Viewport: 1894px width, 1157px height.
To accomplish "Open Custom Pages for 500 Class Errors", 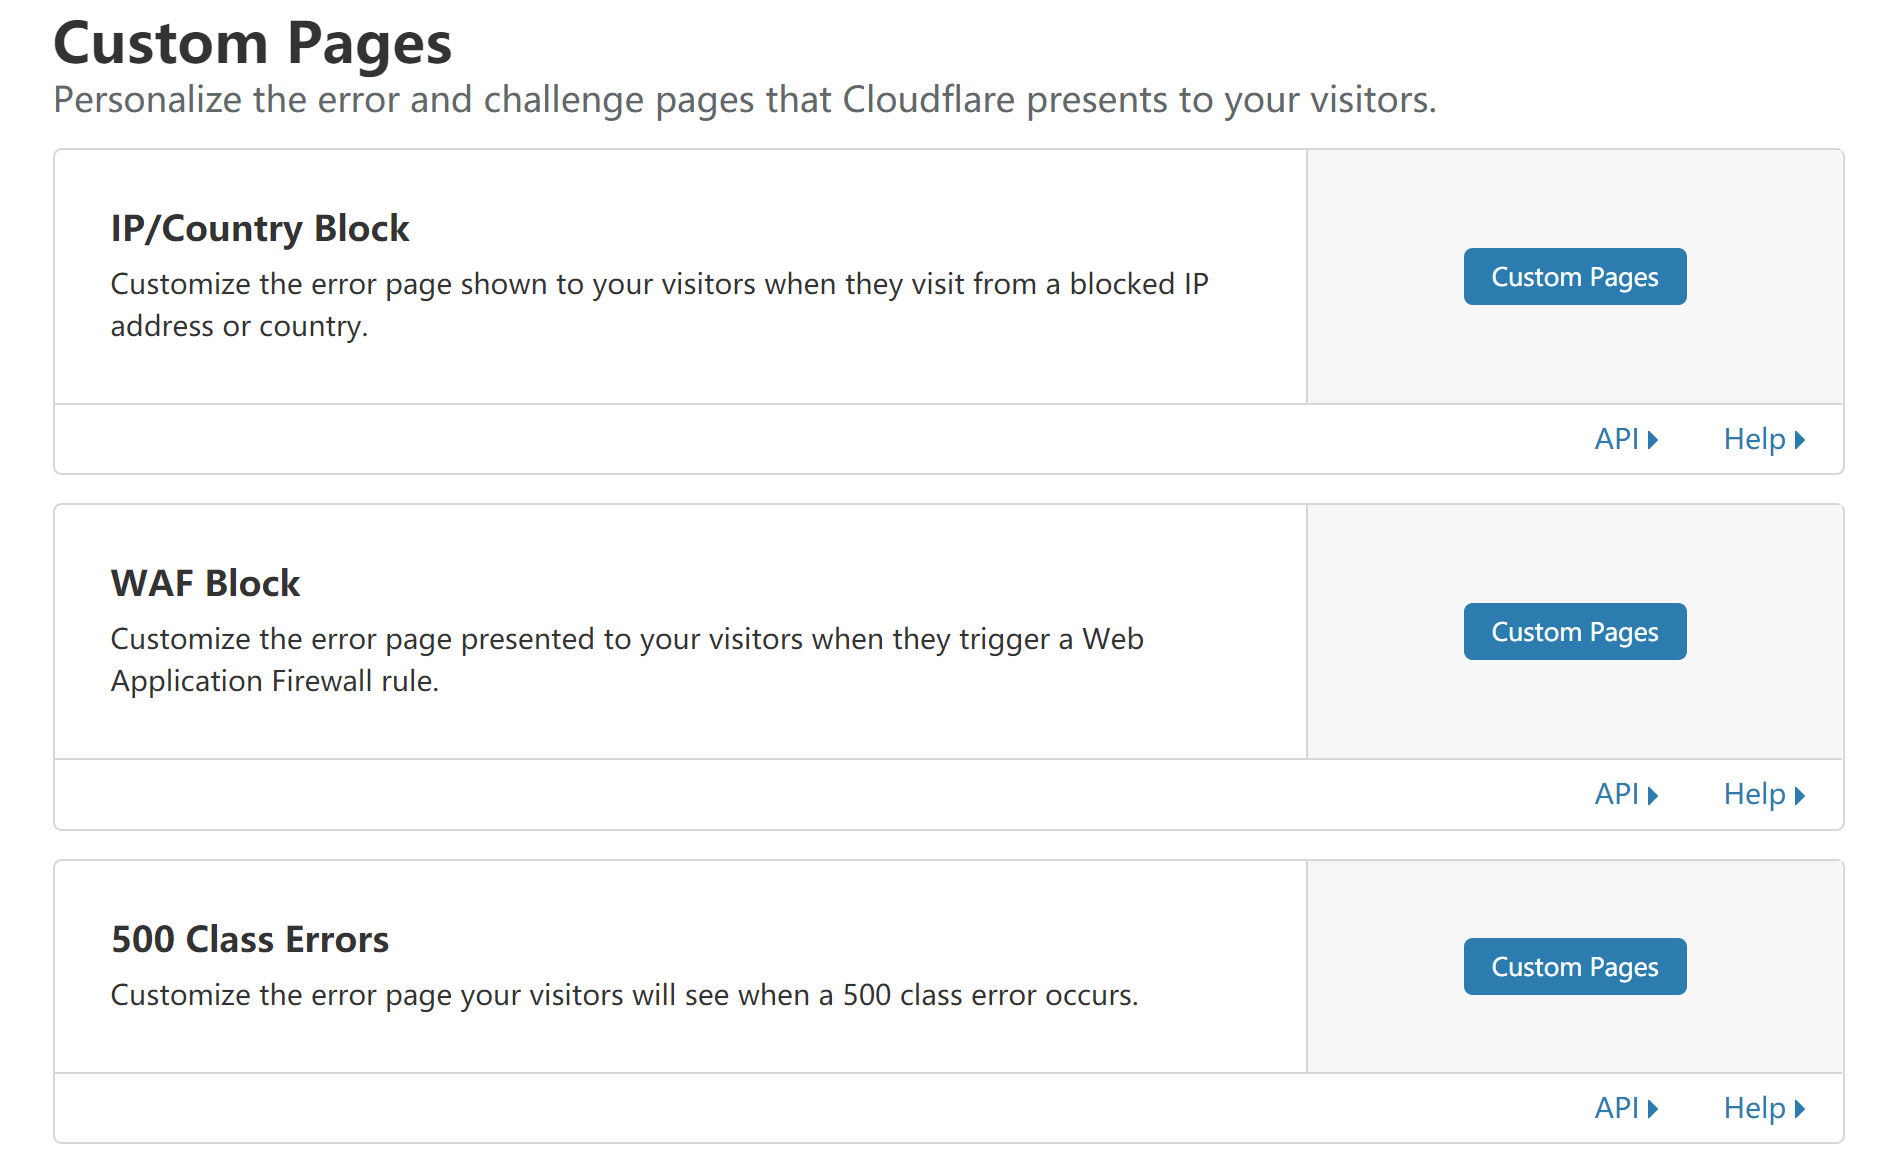I will 1575,967.
